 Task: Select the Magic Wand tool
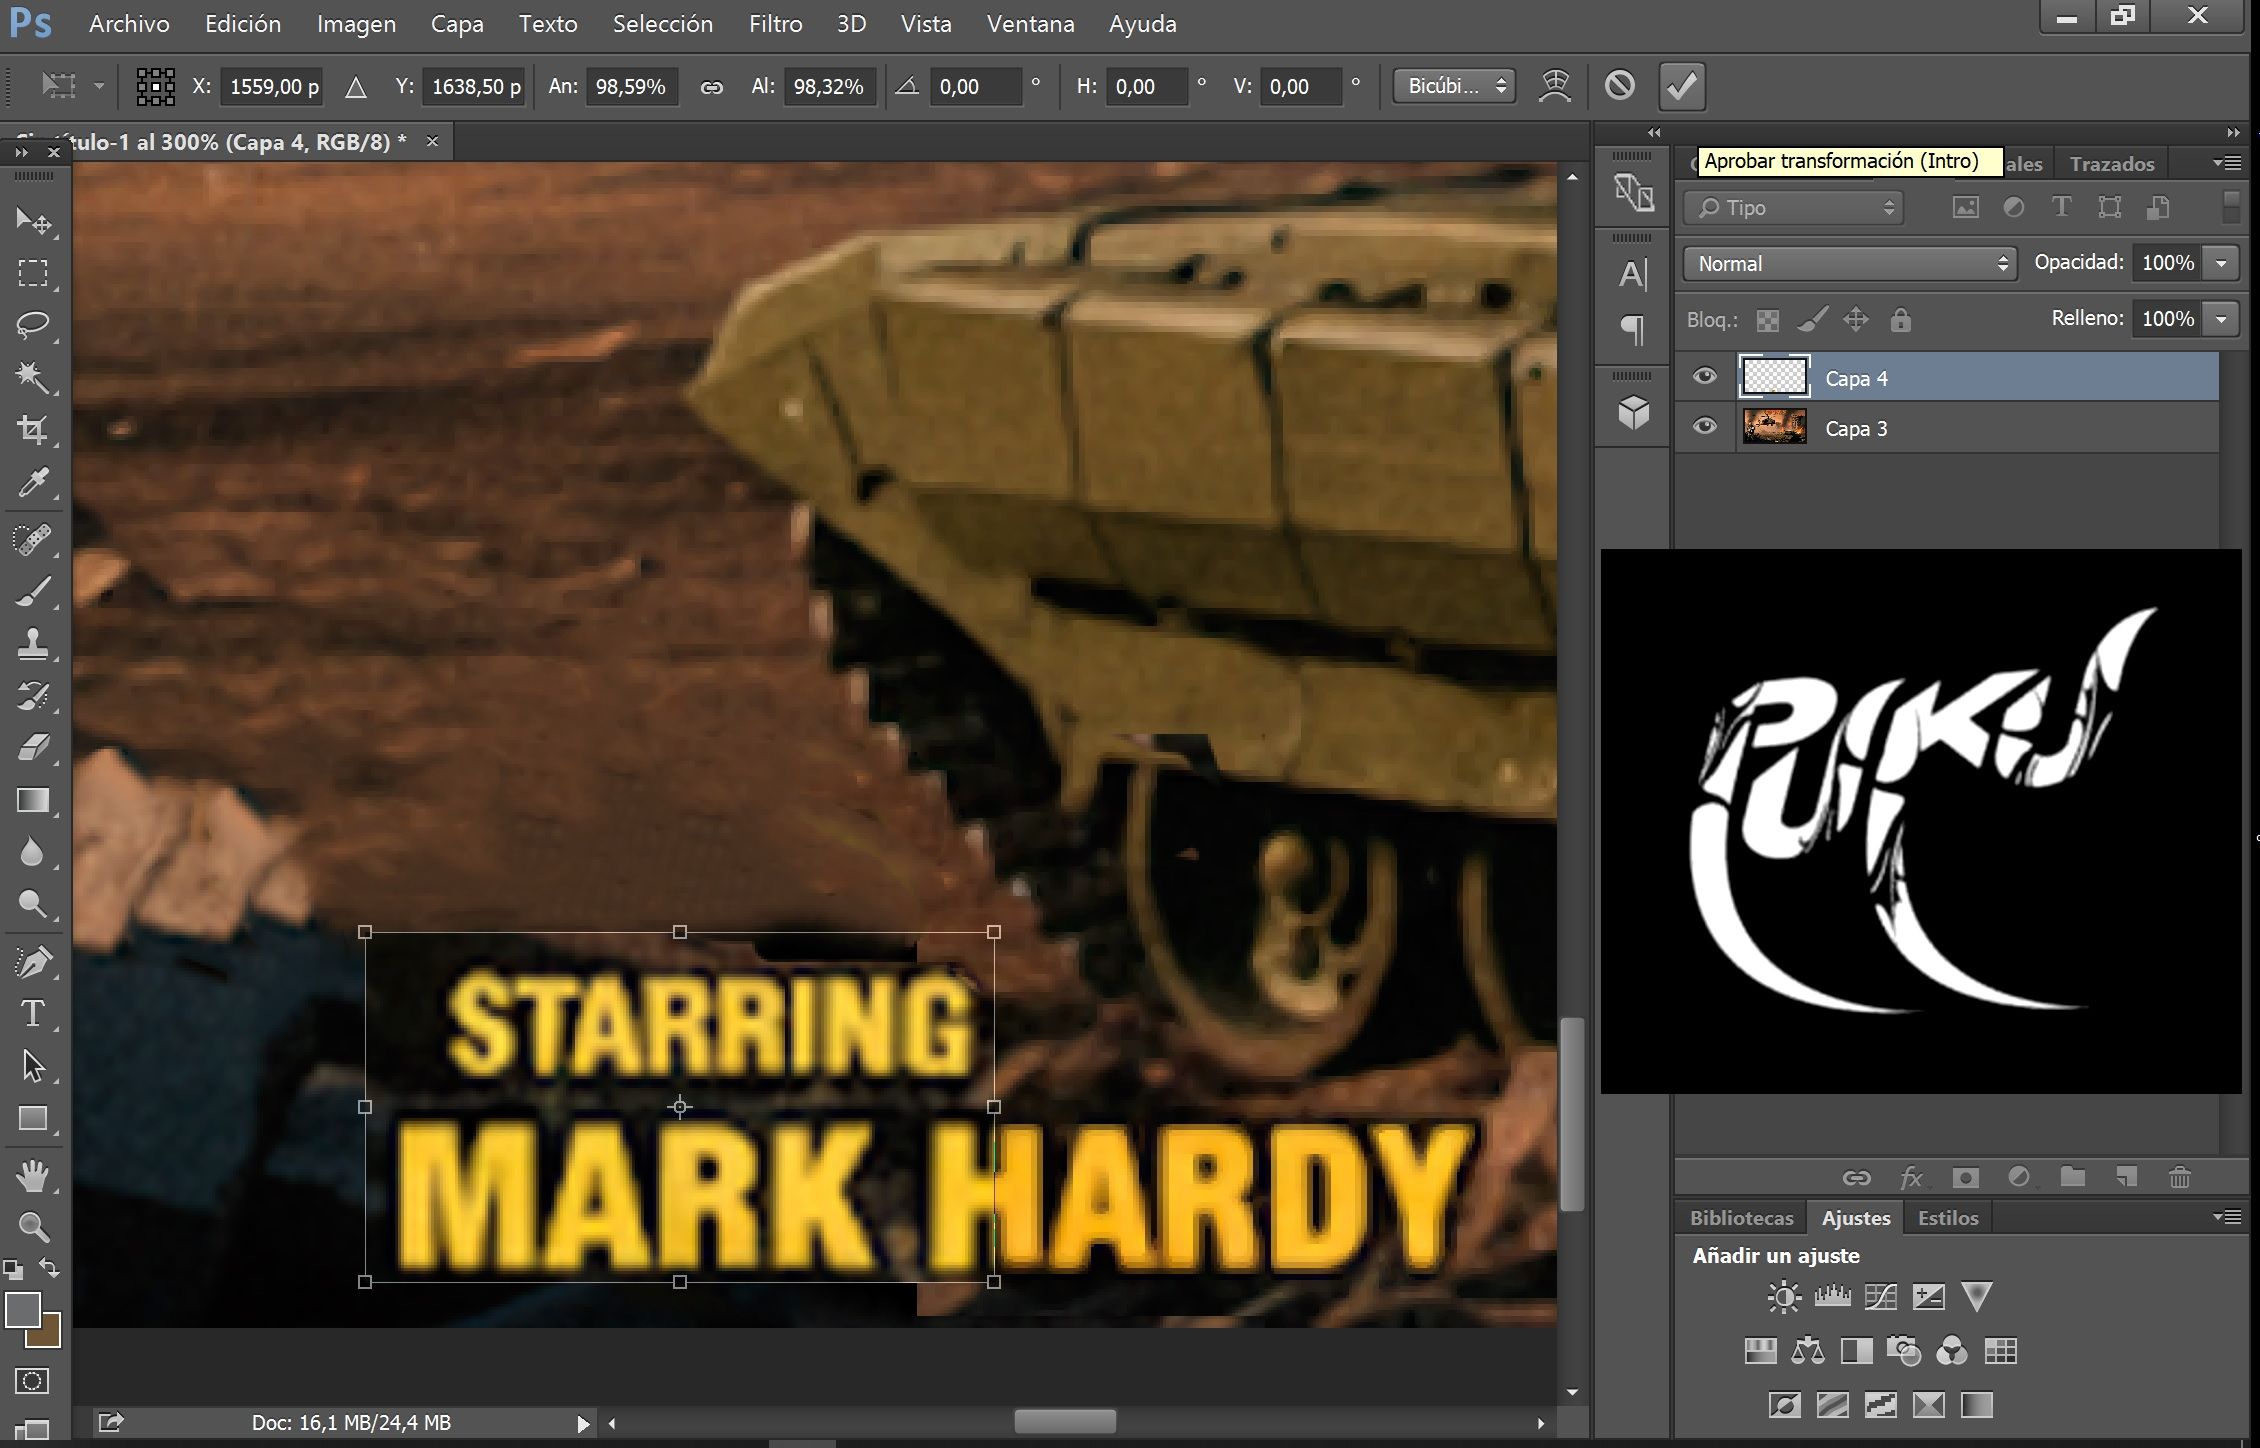click(33, 378)
